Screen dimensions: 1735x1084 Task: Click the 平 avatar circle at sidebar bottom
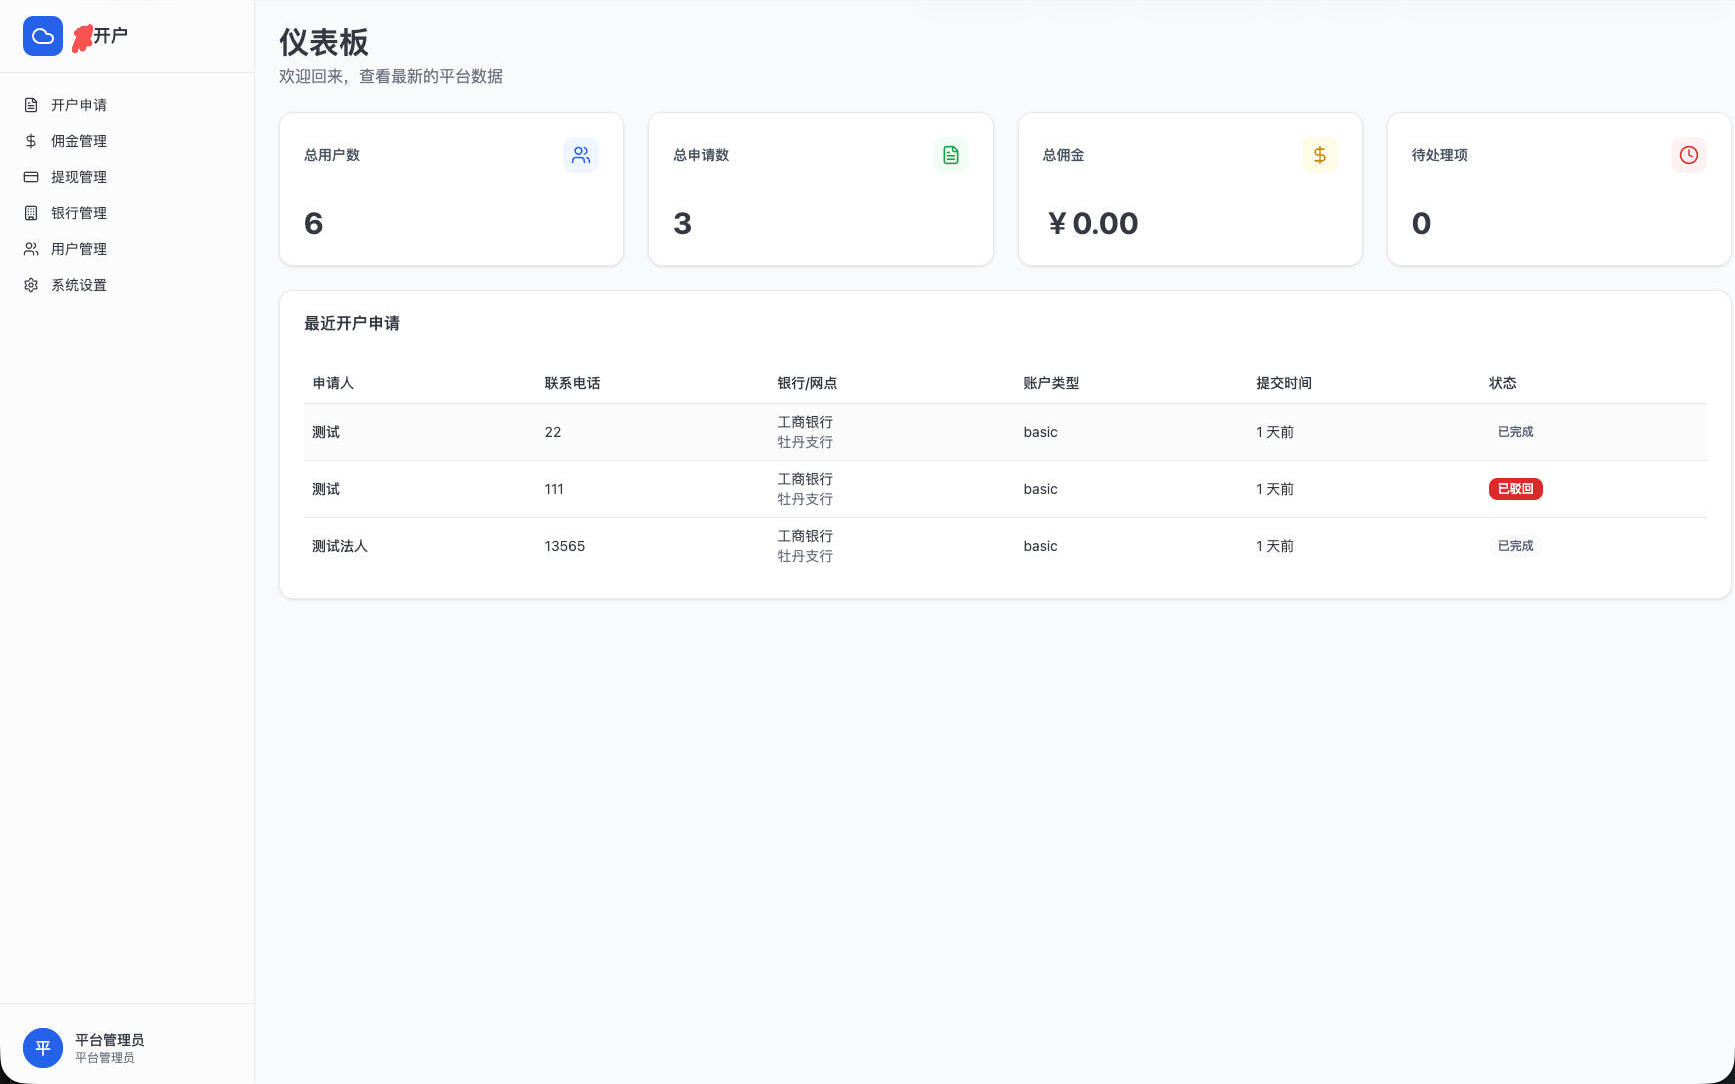43,1048
